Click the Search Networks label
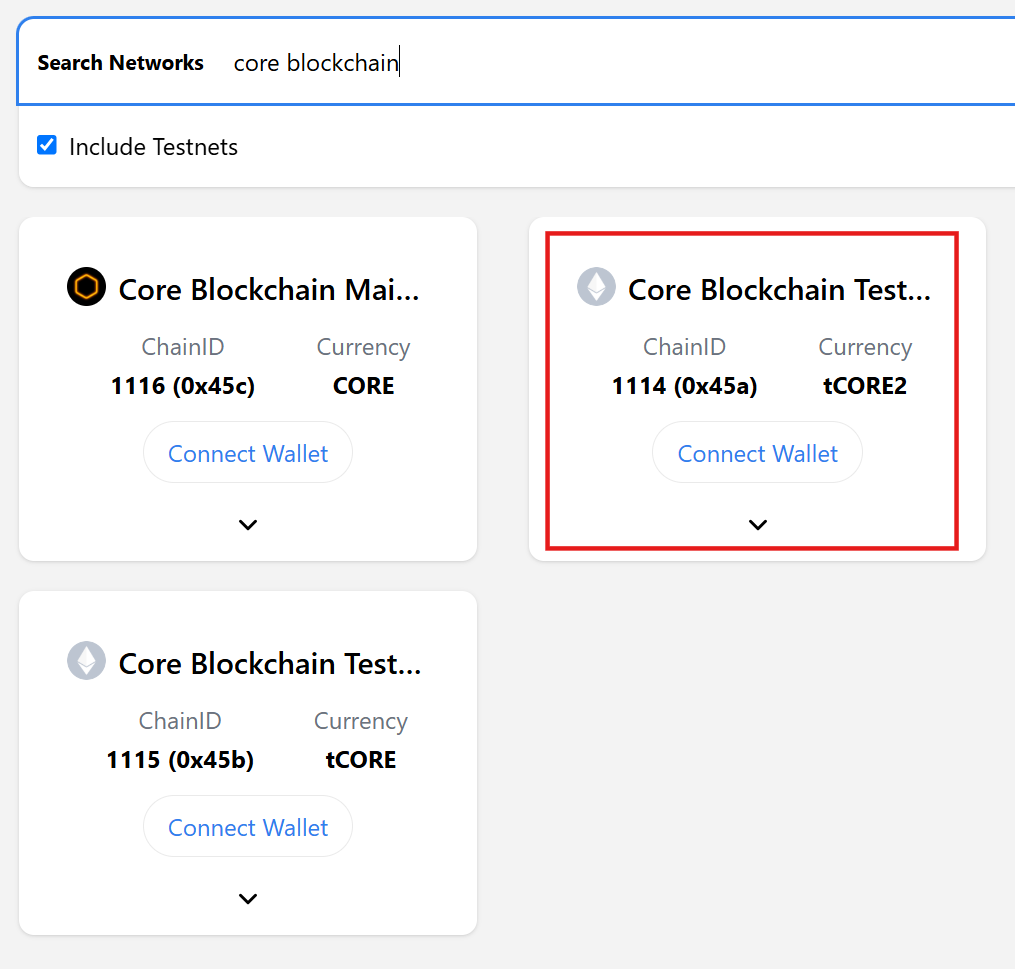1015x969 pixels. 120,63
